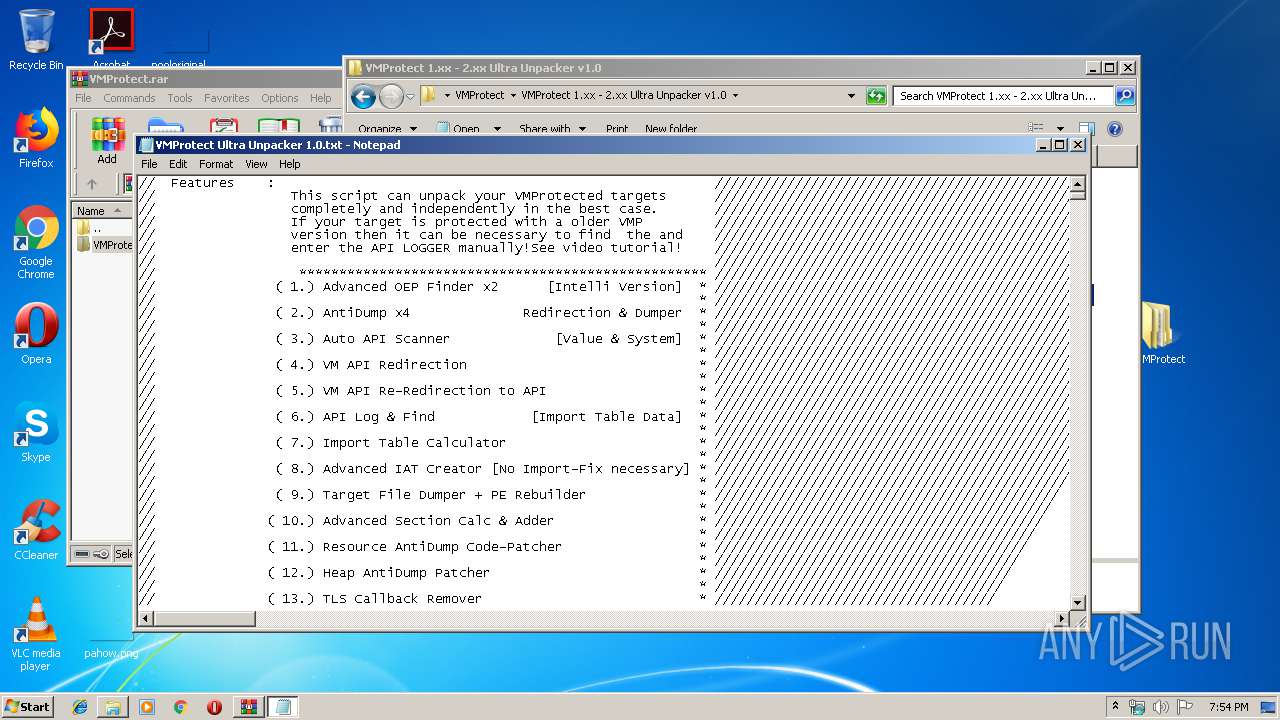
Task: Open VLC media player desktop icon
Action: (x=36, y=634)
